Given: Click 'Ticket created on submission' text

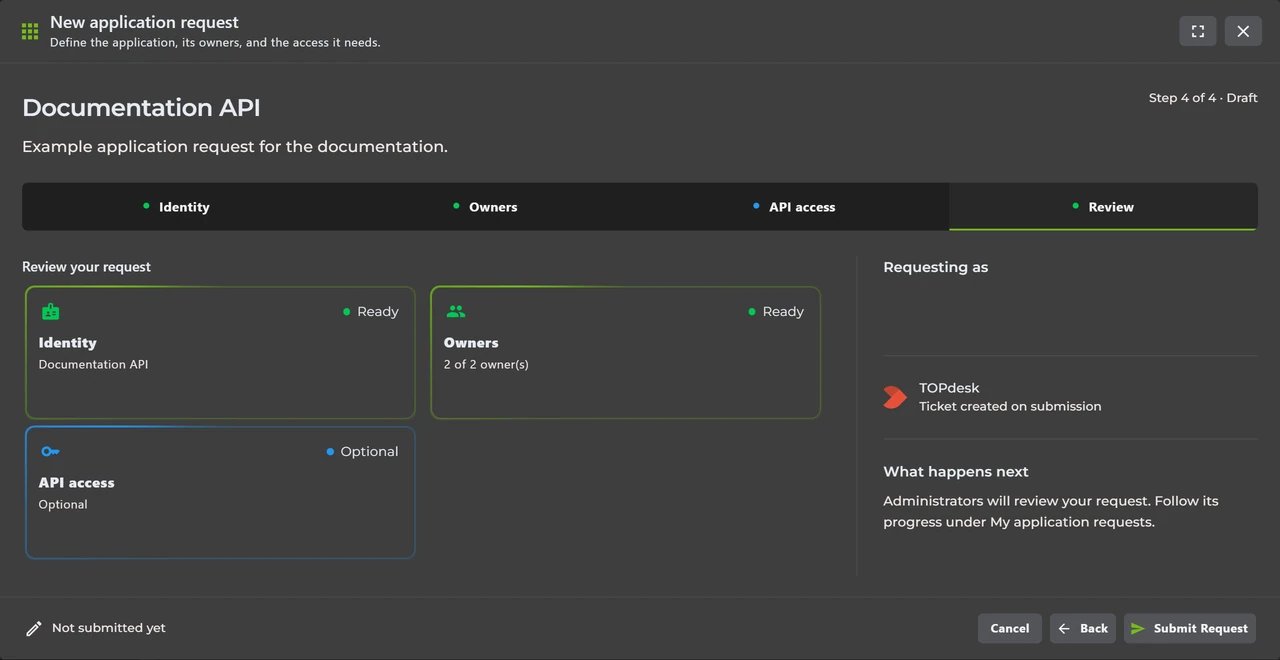Looking at the screenshot, I should pyautogui.click(x=1010, y=406).
